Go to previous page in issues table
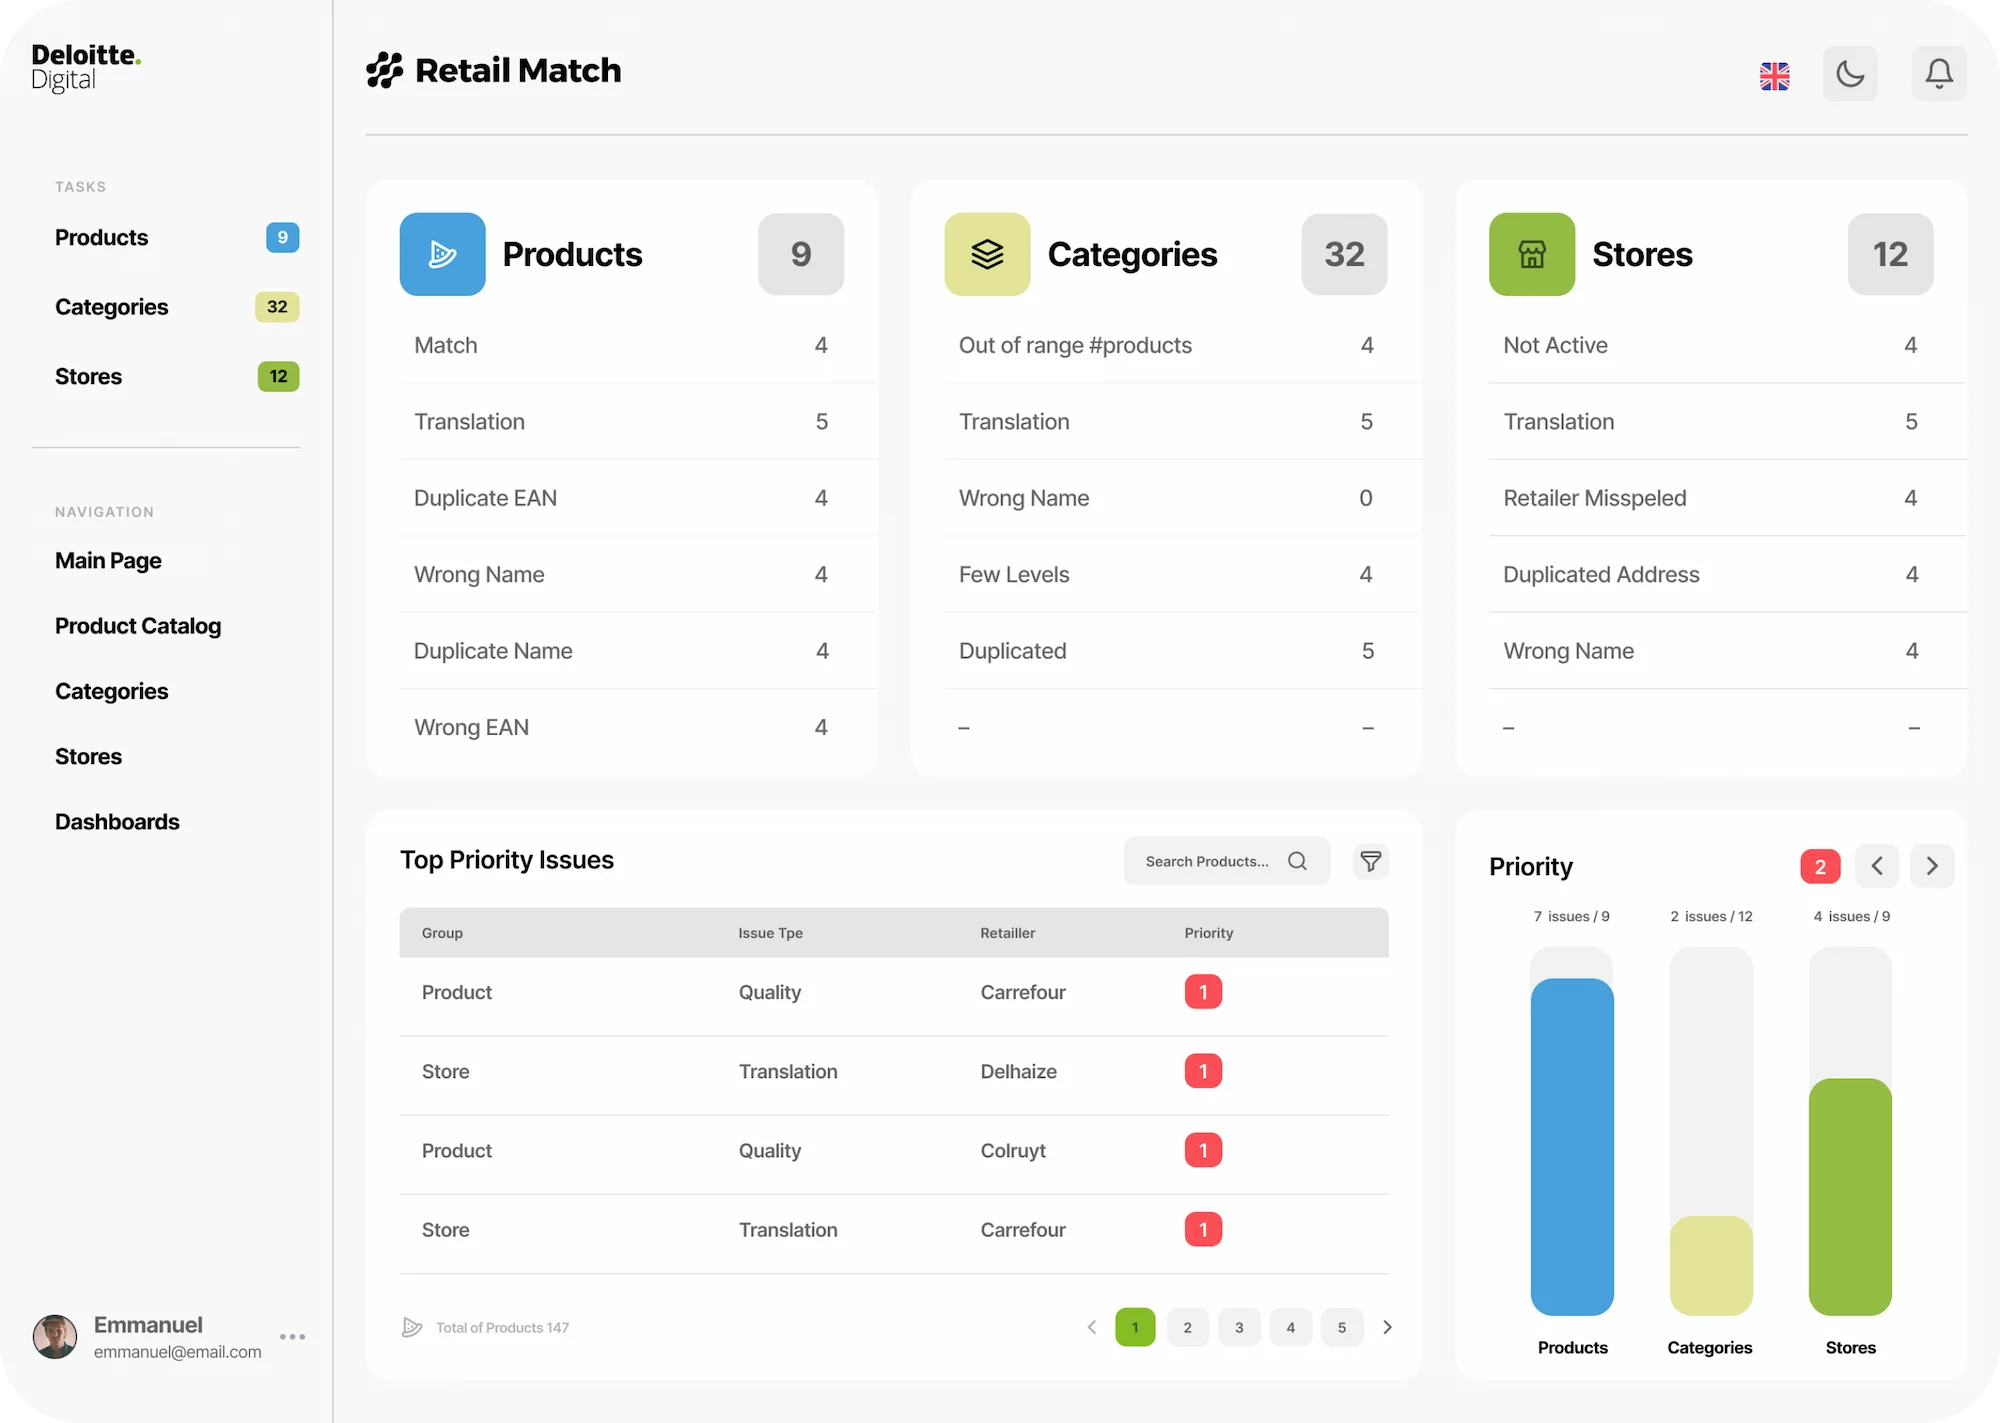 point(1092,1327)
